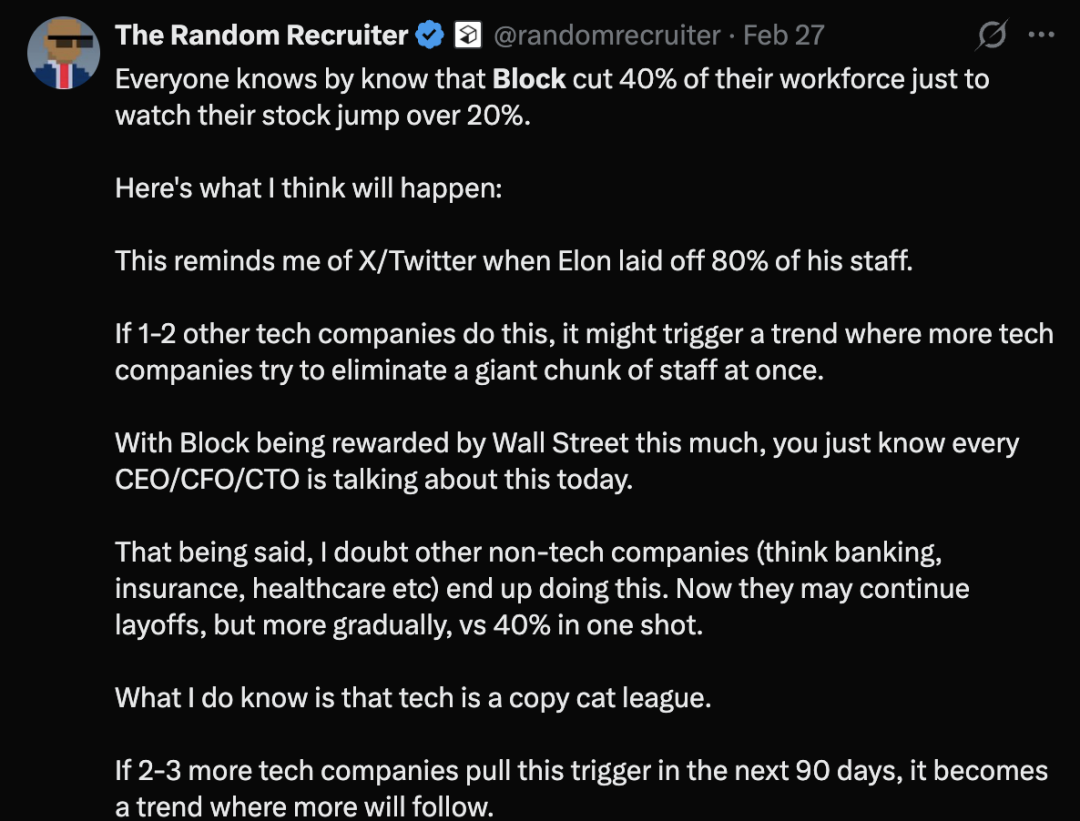
Task: Click the square affiliate badge icon
Action: click(467, 36)
